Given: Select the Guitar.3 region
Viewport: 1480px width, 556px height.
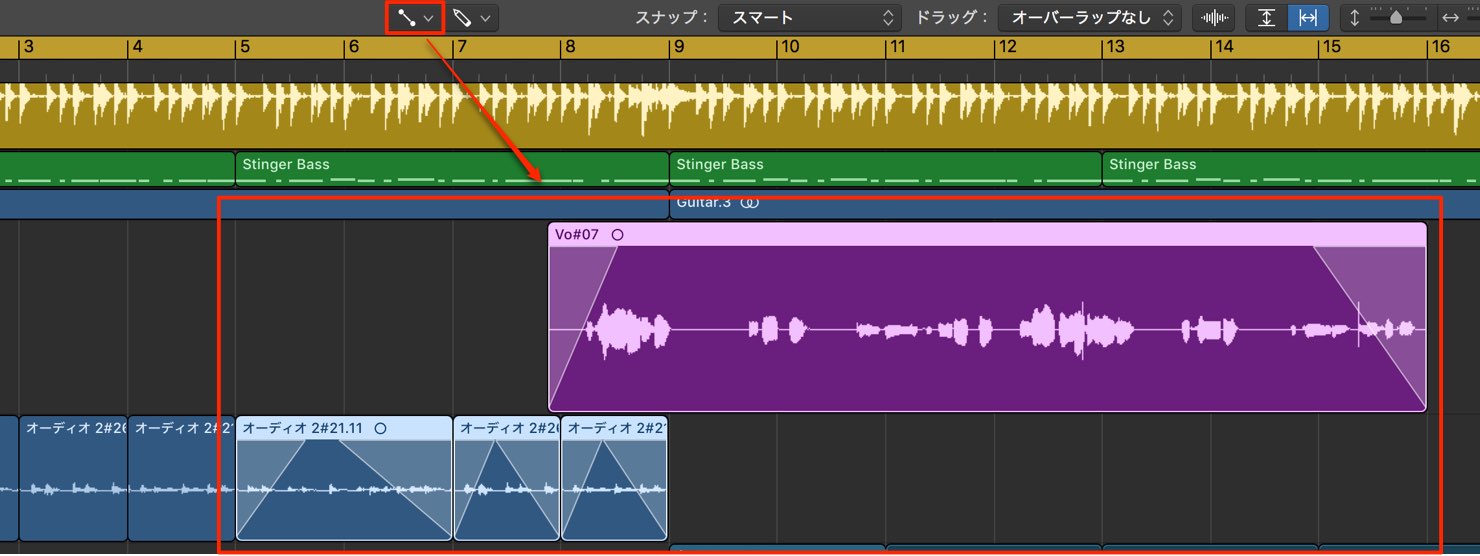Looking at the screenshot, I should click(x=1075, y=203).
